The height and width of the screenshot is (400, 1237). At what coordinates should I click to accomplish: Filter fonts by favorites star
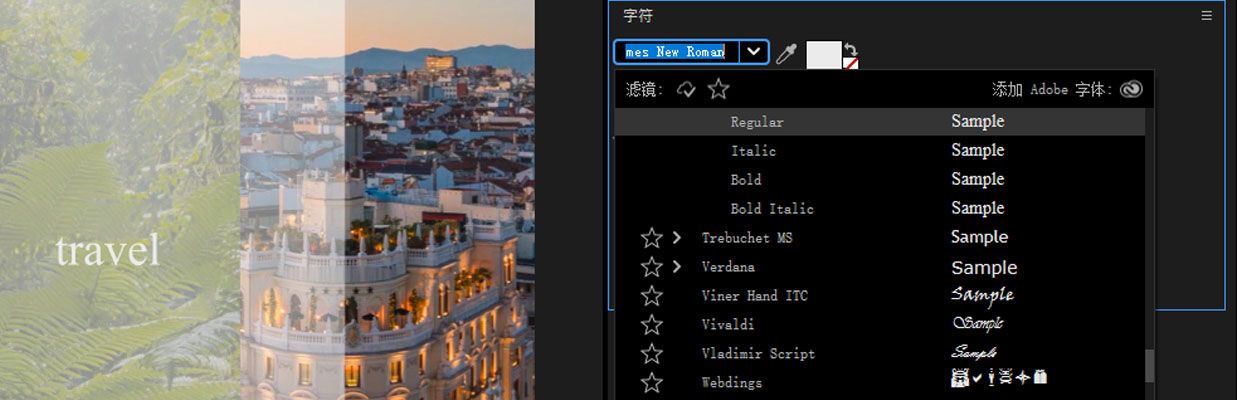pos(718,90)
